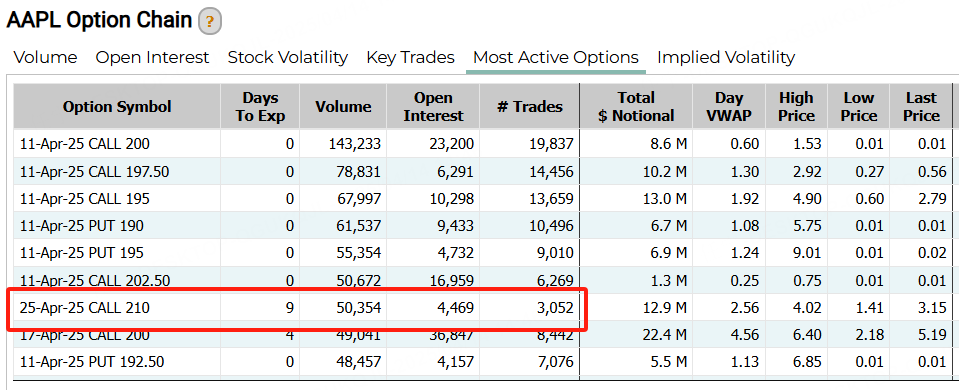Switch to the Implied Volatility tab
The height and width of the screenshot is (390, 959).
click(726, 57)
